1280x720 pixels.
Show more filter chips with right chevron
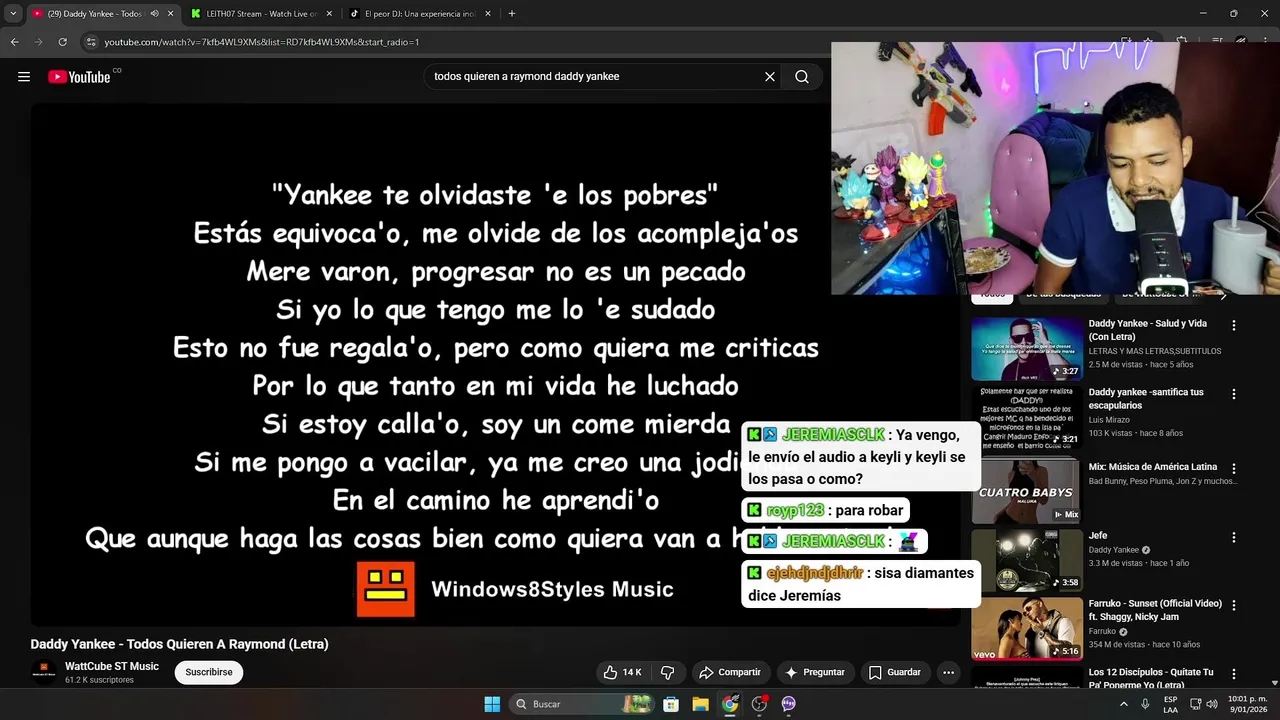pos(1222,296)
